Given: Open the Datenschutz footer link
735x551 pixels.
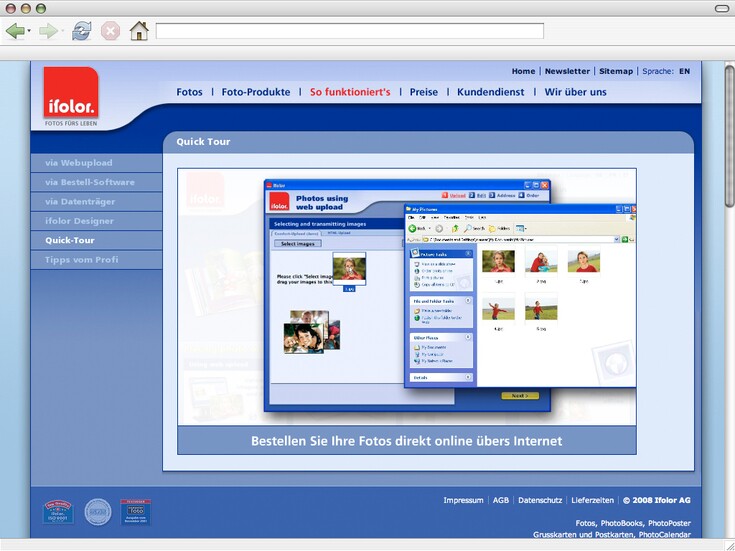Looking at the screenshot, I should [x=540, y=500].
